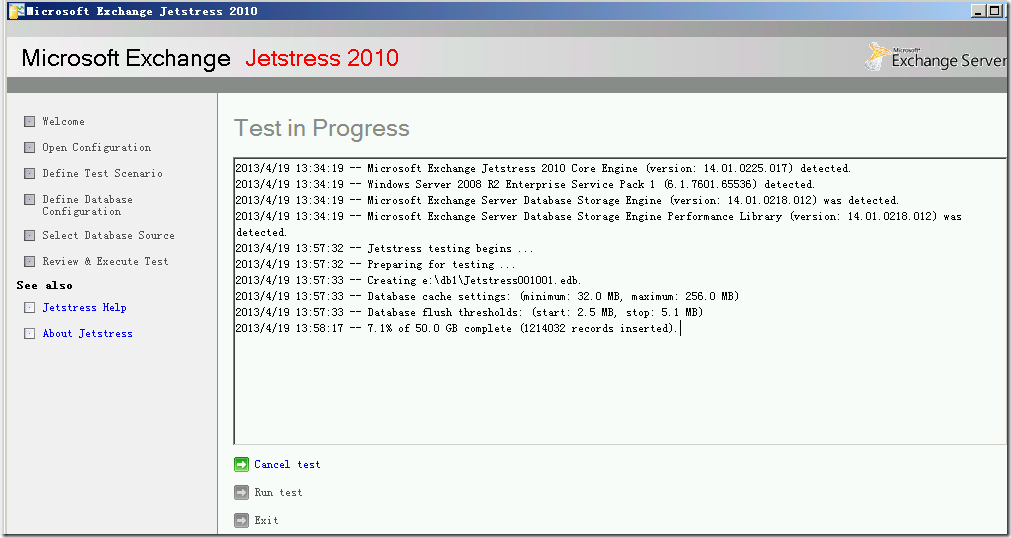
Task: Go to Open Configuration step
Action: 97,148
